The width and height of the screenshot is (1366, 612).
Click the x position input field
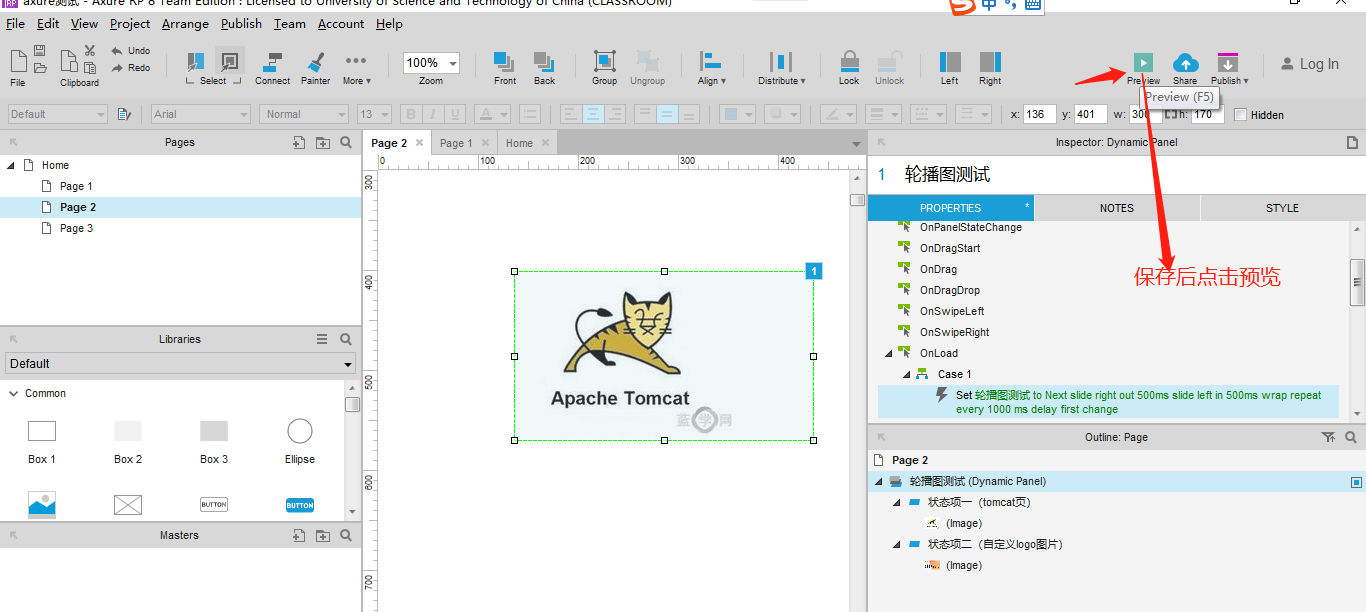[1040, 114]
